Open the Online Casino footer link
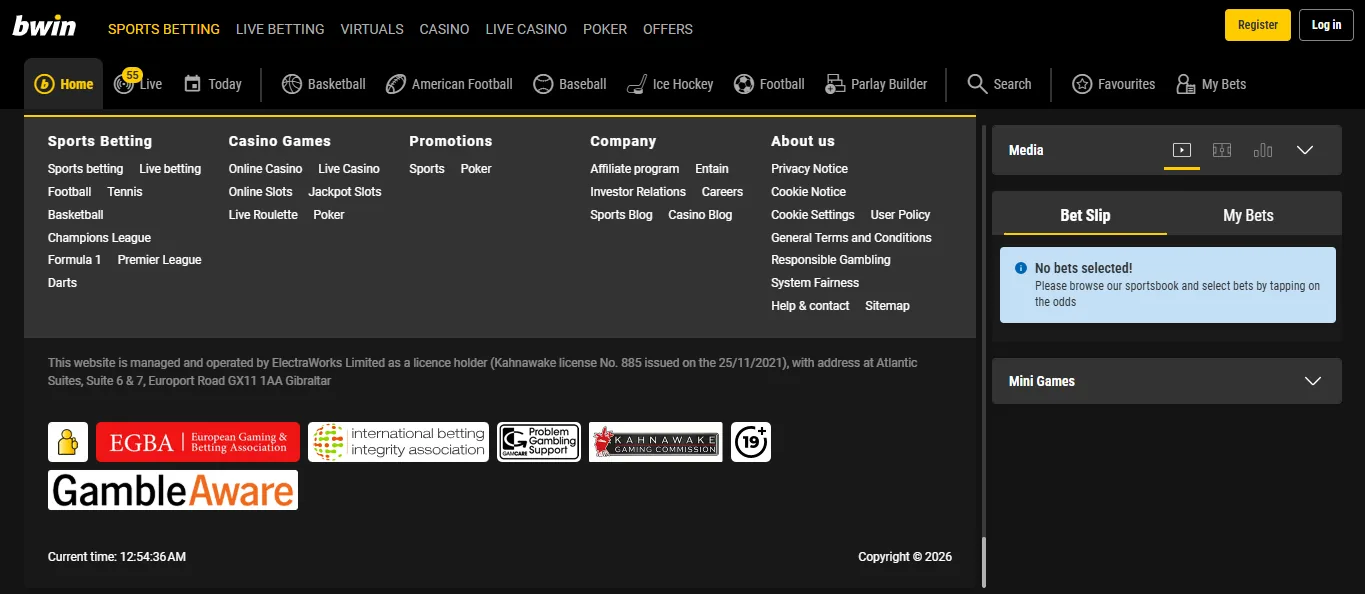1365x594 pixels. tap(265, 169)
